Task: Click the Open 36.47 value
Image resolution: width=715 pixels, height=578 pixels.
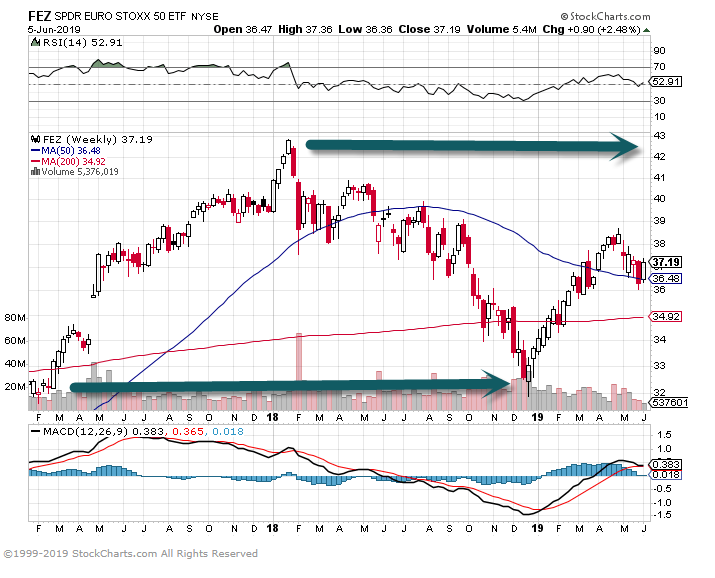Action: tap(243, 30)
